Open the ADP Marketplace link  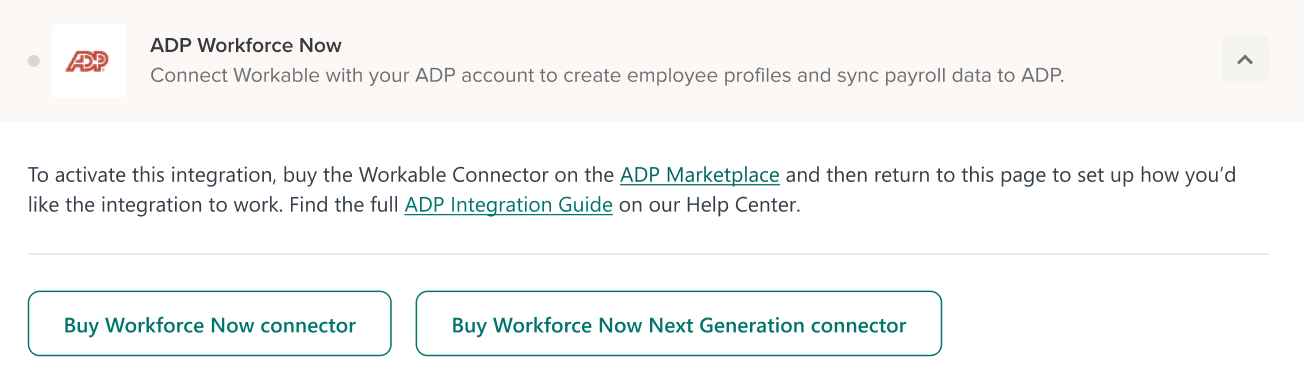700,175
